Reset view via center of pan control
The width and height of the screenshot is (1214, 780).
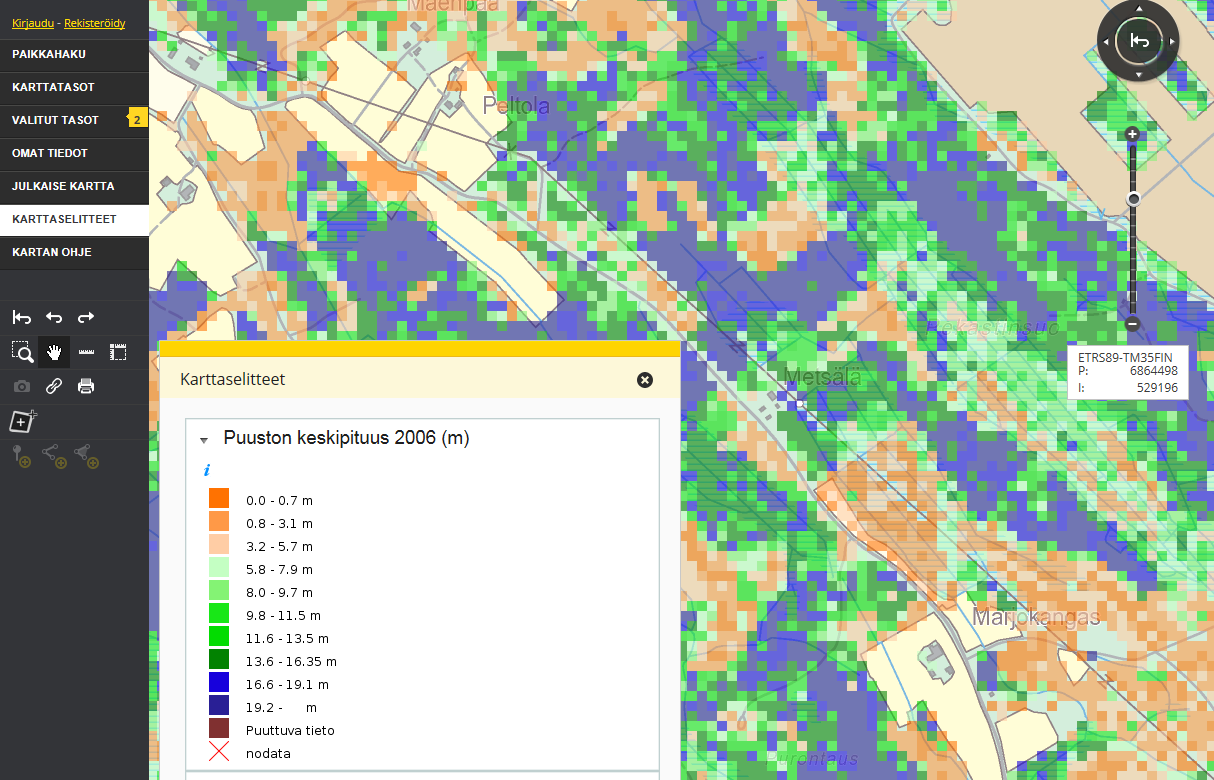coord(1138,41)
